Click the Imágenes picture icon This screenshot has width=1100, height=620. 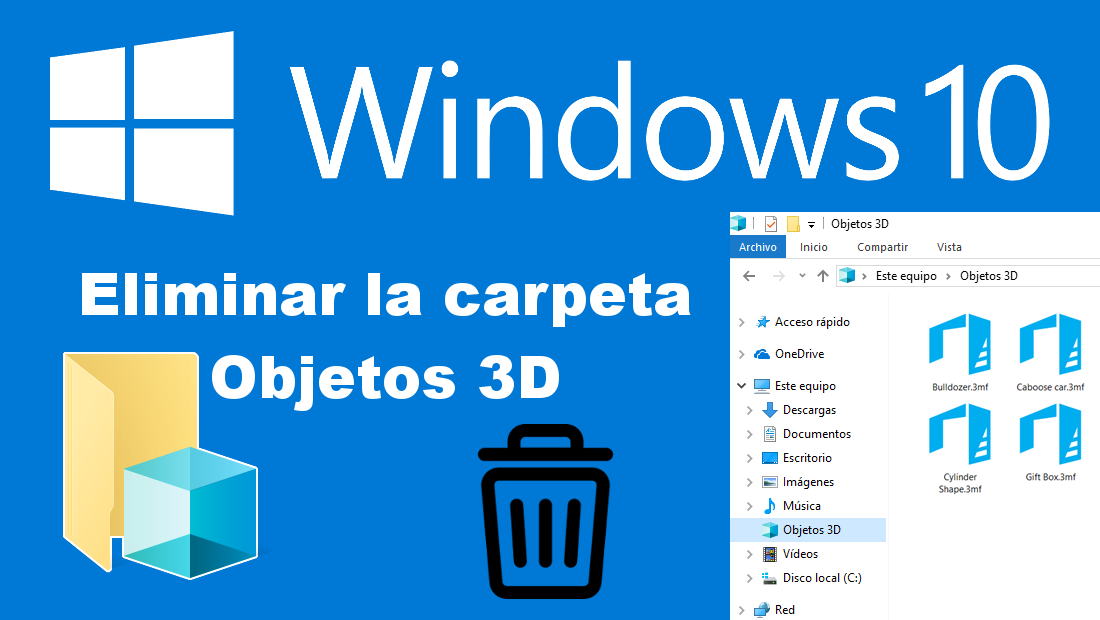(x=770, y=482)
